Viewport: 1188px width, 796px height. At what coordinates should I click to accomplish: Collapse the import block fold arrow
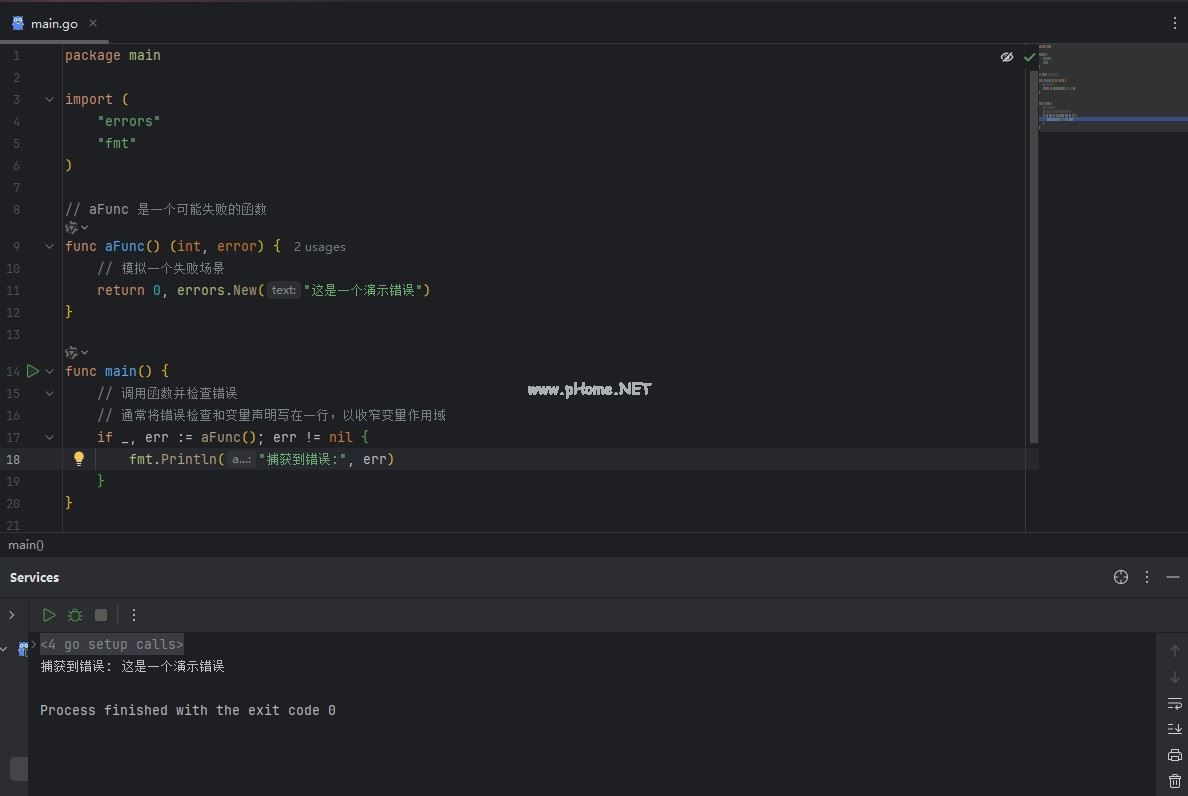pos(50,99)
